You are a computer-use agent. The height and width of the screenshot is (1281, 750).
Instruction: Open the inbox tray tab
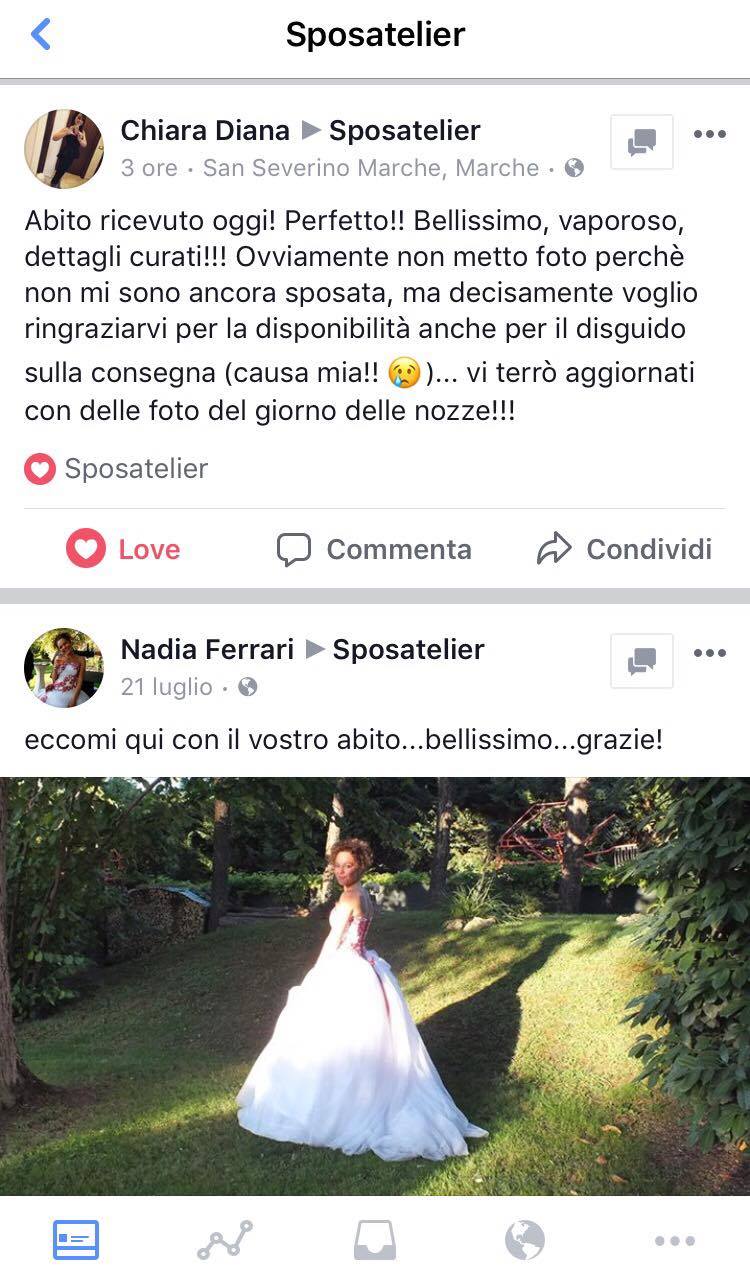point(375,1241)
